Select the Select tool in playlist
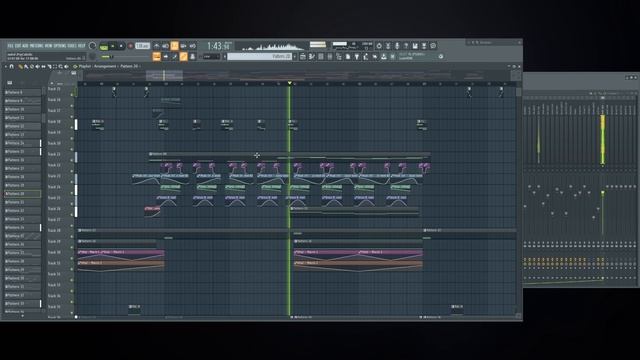The height and width of the screenshot is (360, 640). click(x=55, y=67)
